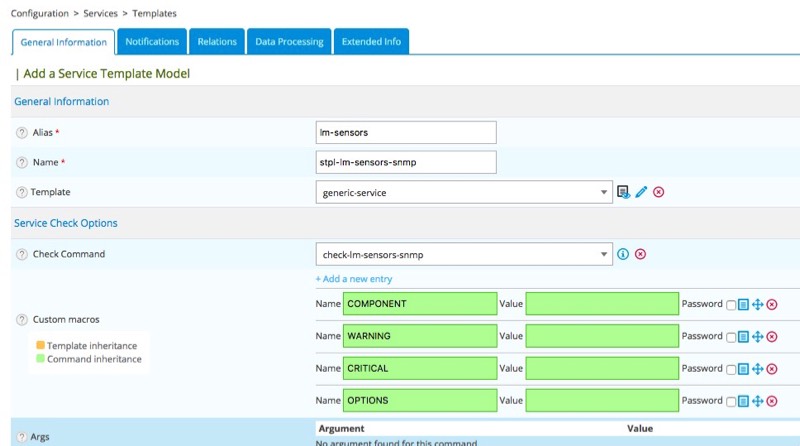The height and width of the screenshot is (446, 800).
Task: Click the view template icon beside generic-service
Action: click(x=624, y=192)
